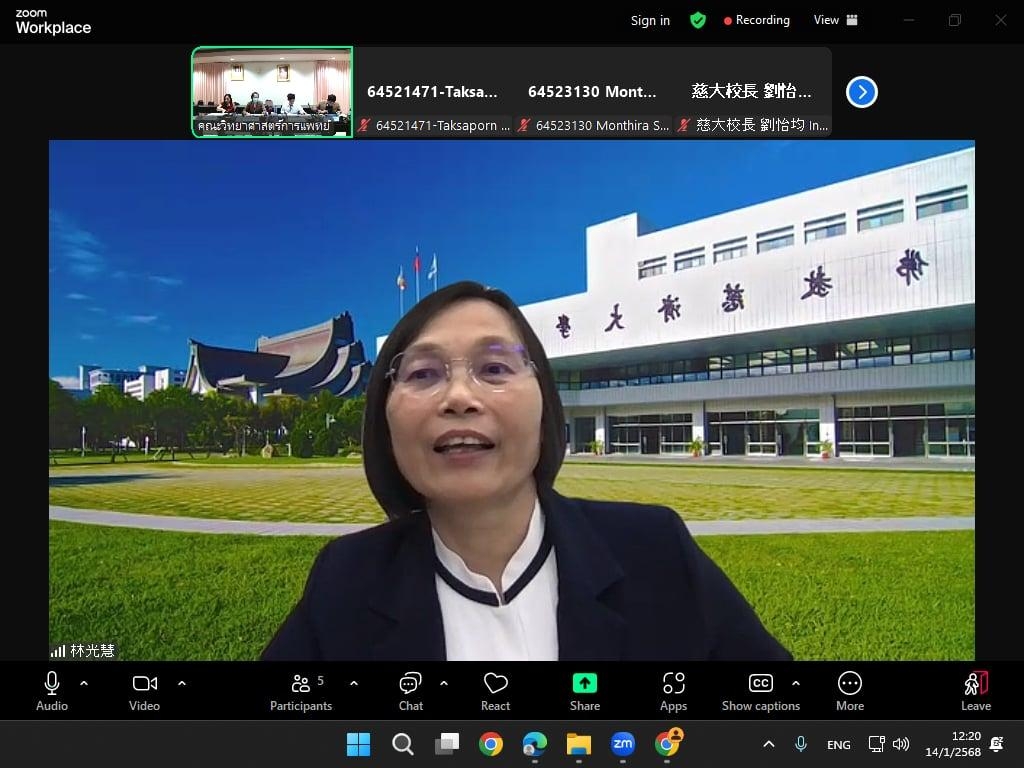Open the Participants panel
The image size is (1024, 768).
click(300, 691)
